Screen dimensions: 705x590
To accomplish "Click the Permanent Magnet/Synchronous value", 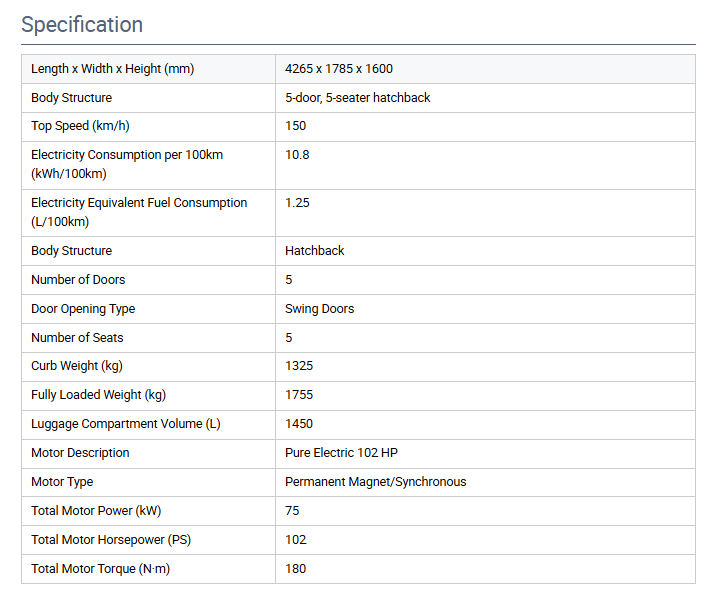I will (x=375, y=482).
